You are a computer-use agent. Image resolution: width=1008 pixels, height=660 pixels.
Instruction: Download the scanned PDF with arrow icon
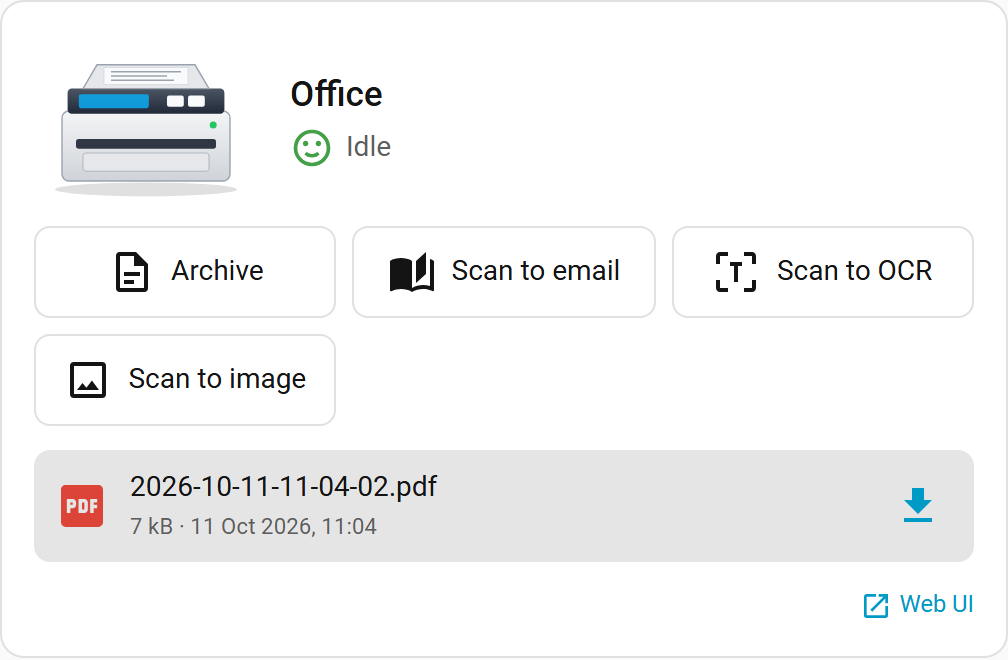(x=917, y=505)
